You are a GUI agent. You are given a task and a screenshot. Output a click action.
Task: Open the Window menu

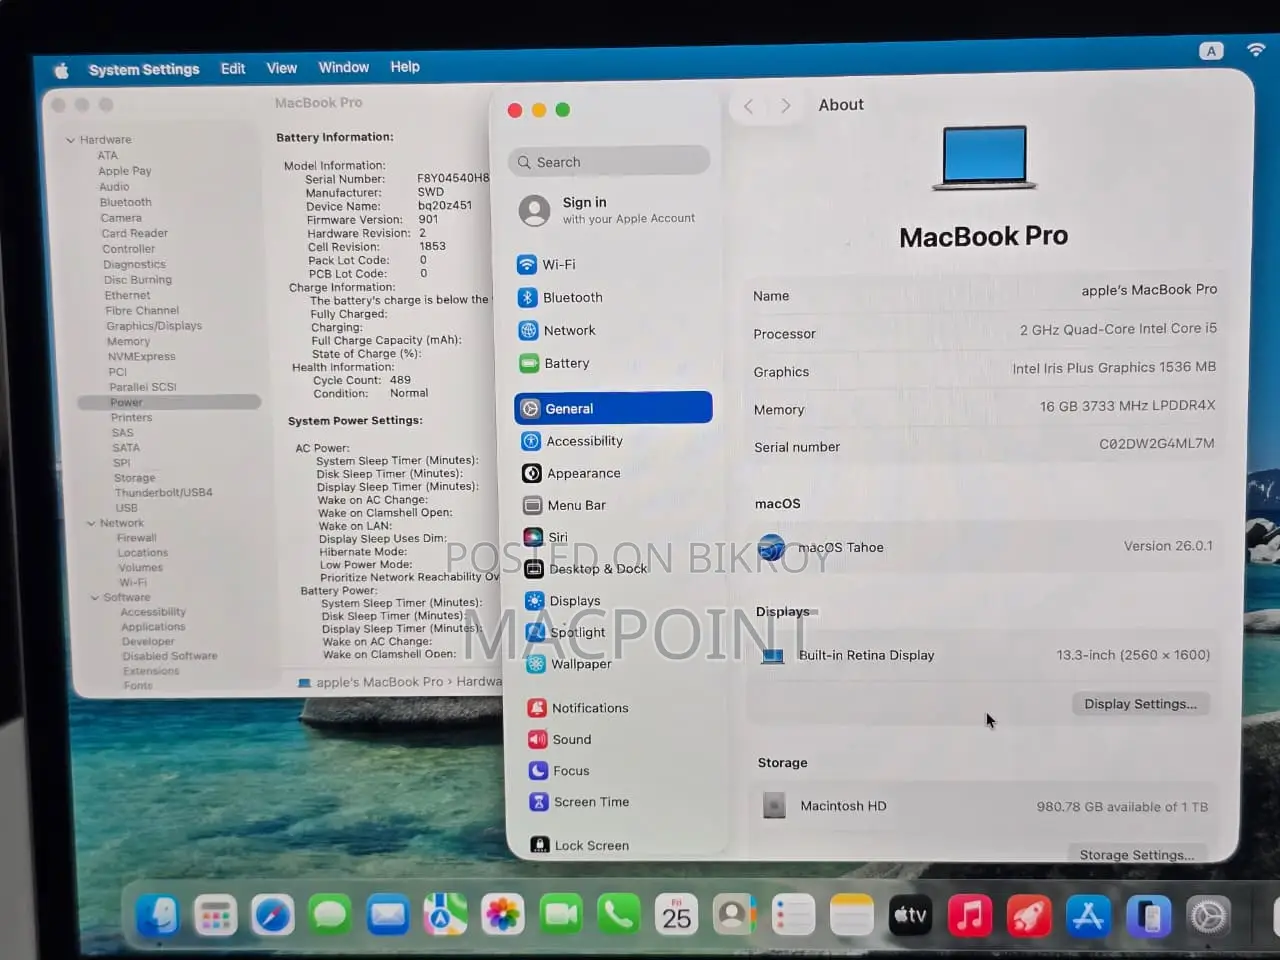coord(344,67)
